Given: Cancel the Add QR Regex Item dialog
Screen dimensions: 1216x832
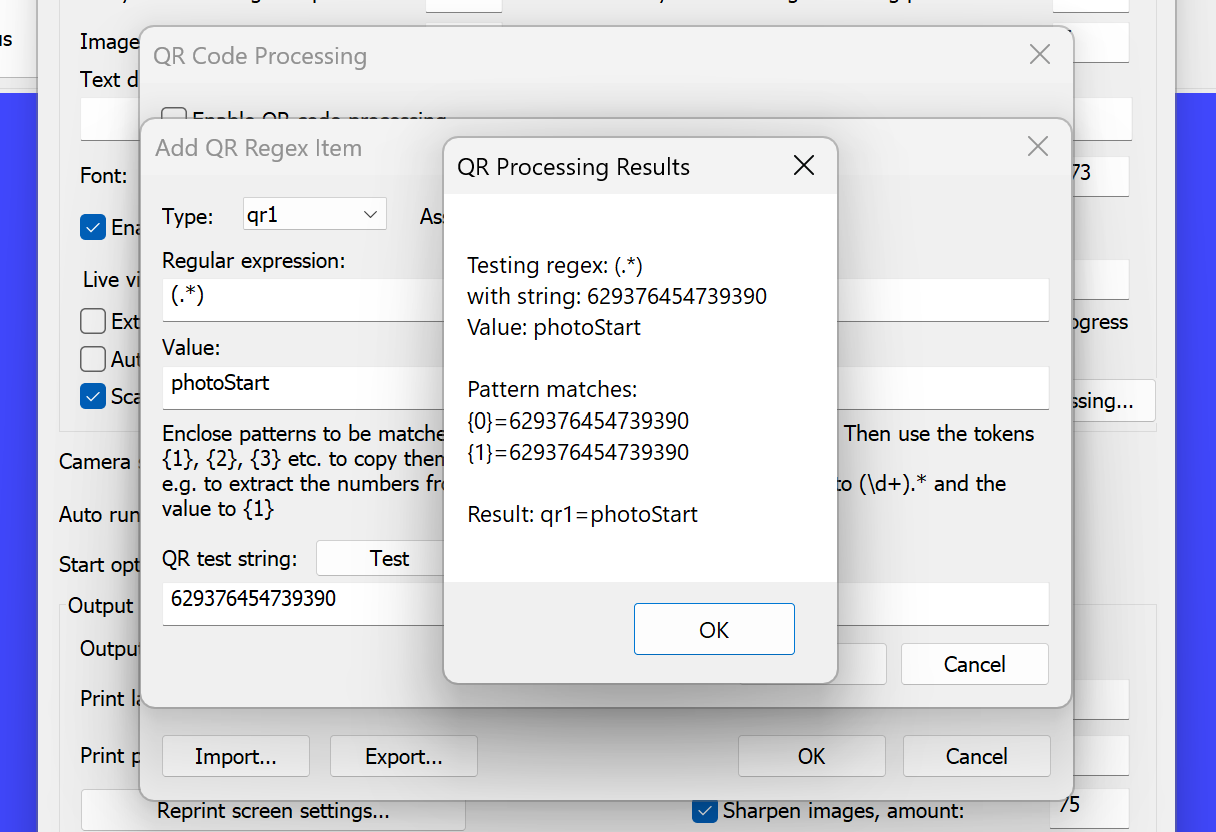Looking at the screenshot, I should click(x=974, y=664).
